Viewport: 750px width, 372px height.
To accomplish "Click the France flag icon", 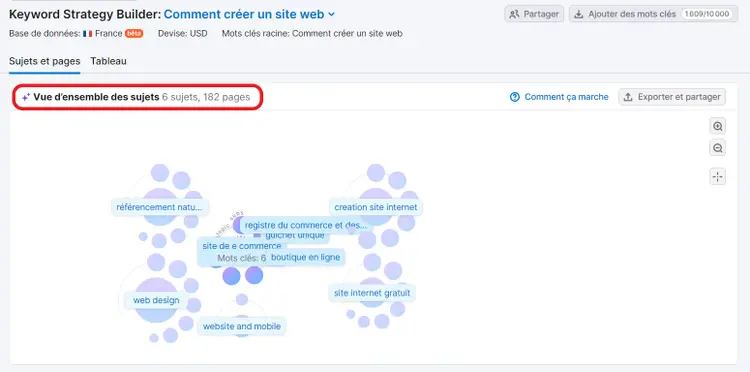I will click(88, 34).
